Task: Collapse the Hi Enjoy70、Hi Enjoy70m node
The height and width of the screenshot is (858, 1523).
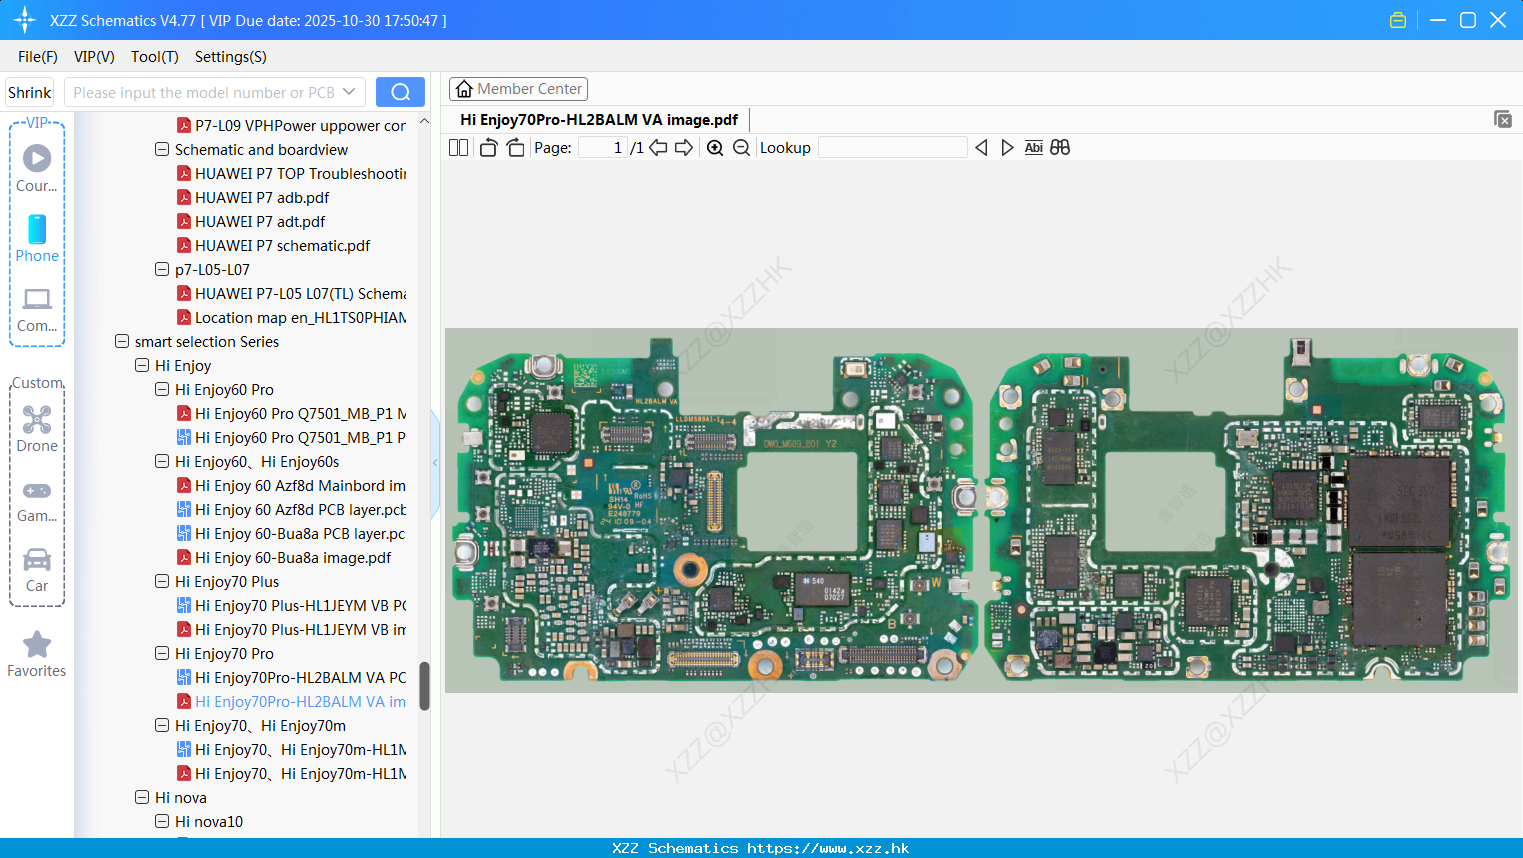Action: [x=162, y=726]
